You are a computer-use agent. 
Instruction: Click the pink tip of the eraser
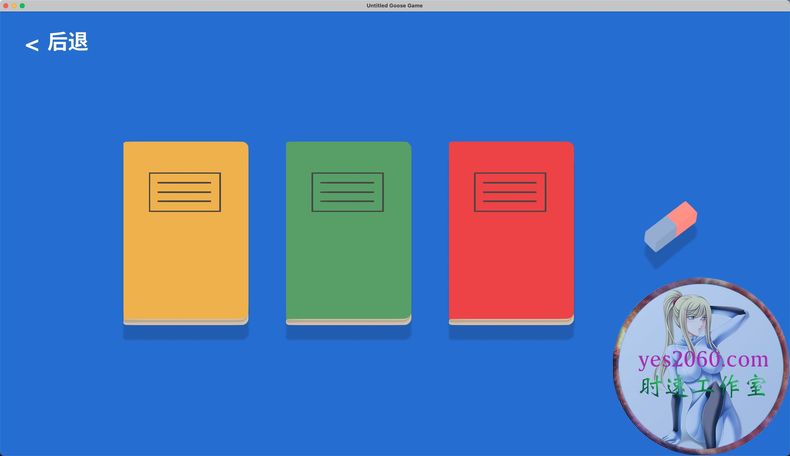682,214
